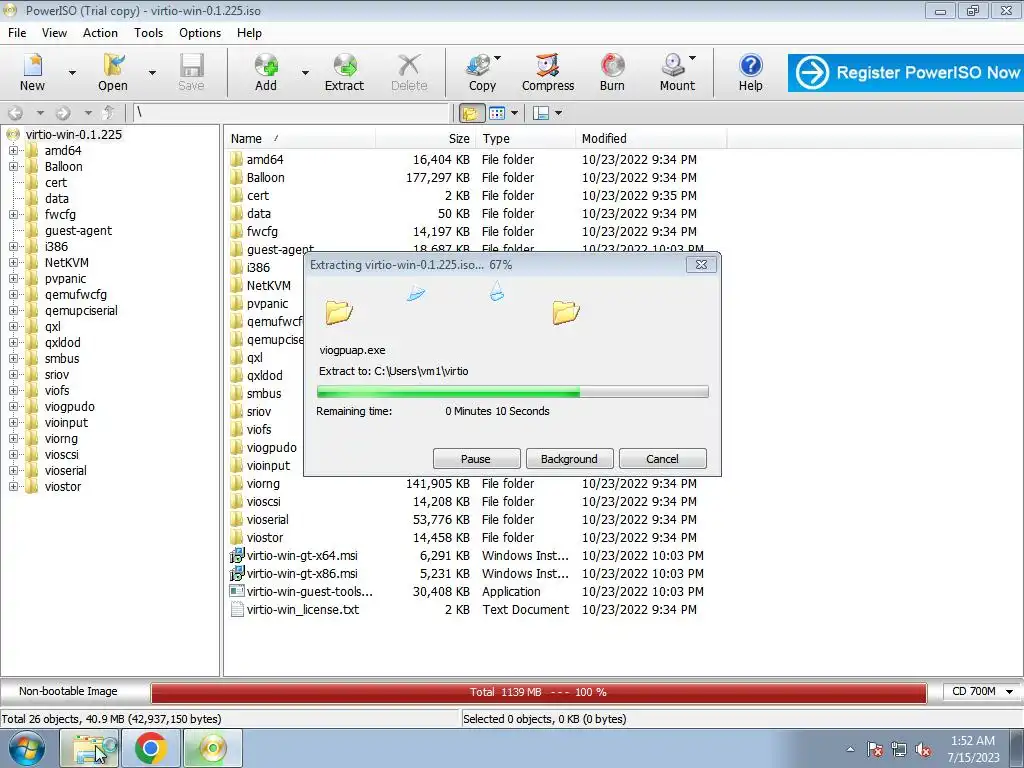
Task: Click the volume muted tray icon
Action: pyautogui.click(x=923, y=750)
